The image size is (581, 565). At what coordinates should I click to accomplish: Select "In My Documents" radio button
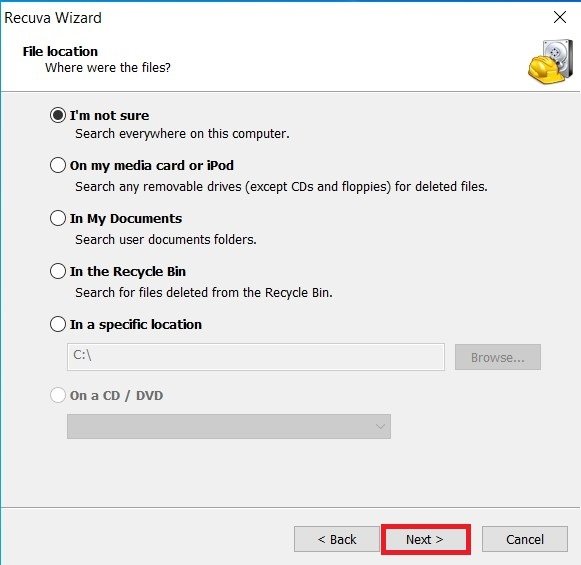coord(58,218)
